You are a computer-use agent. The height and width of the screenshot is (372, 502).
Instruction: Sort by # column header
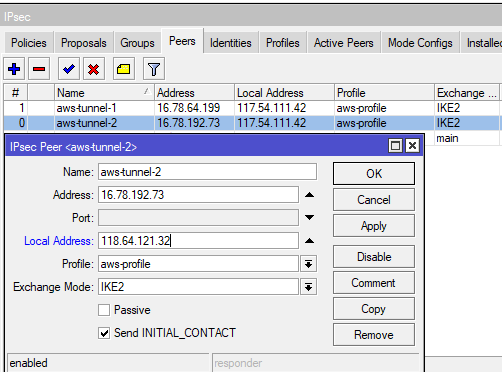(16, 93)
